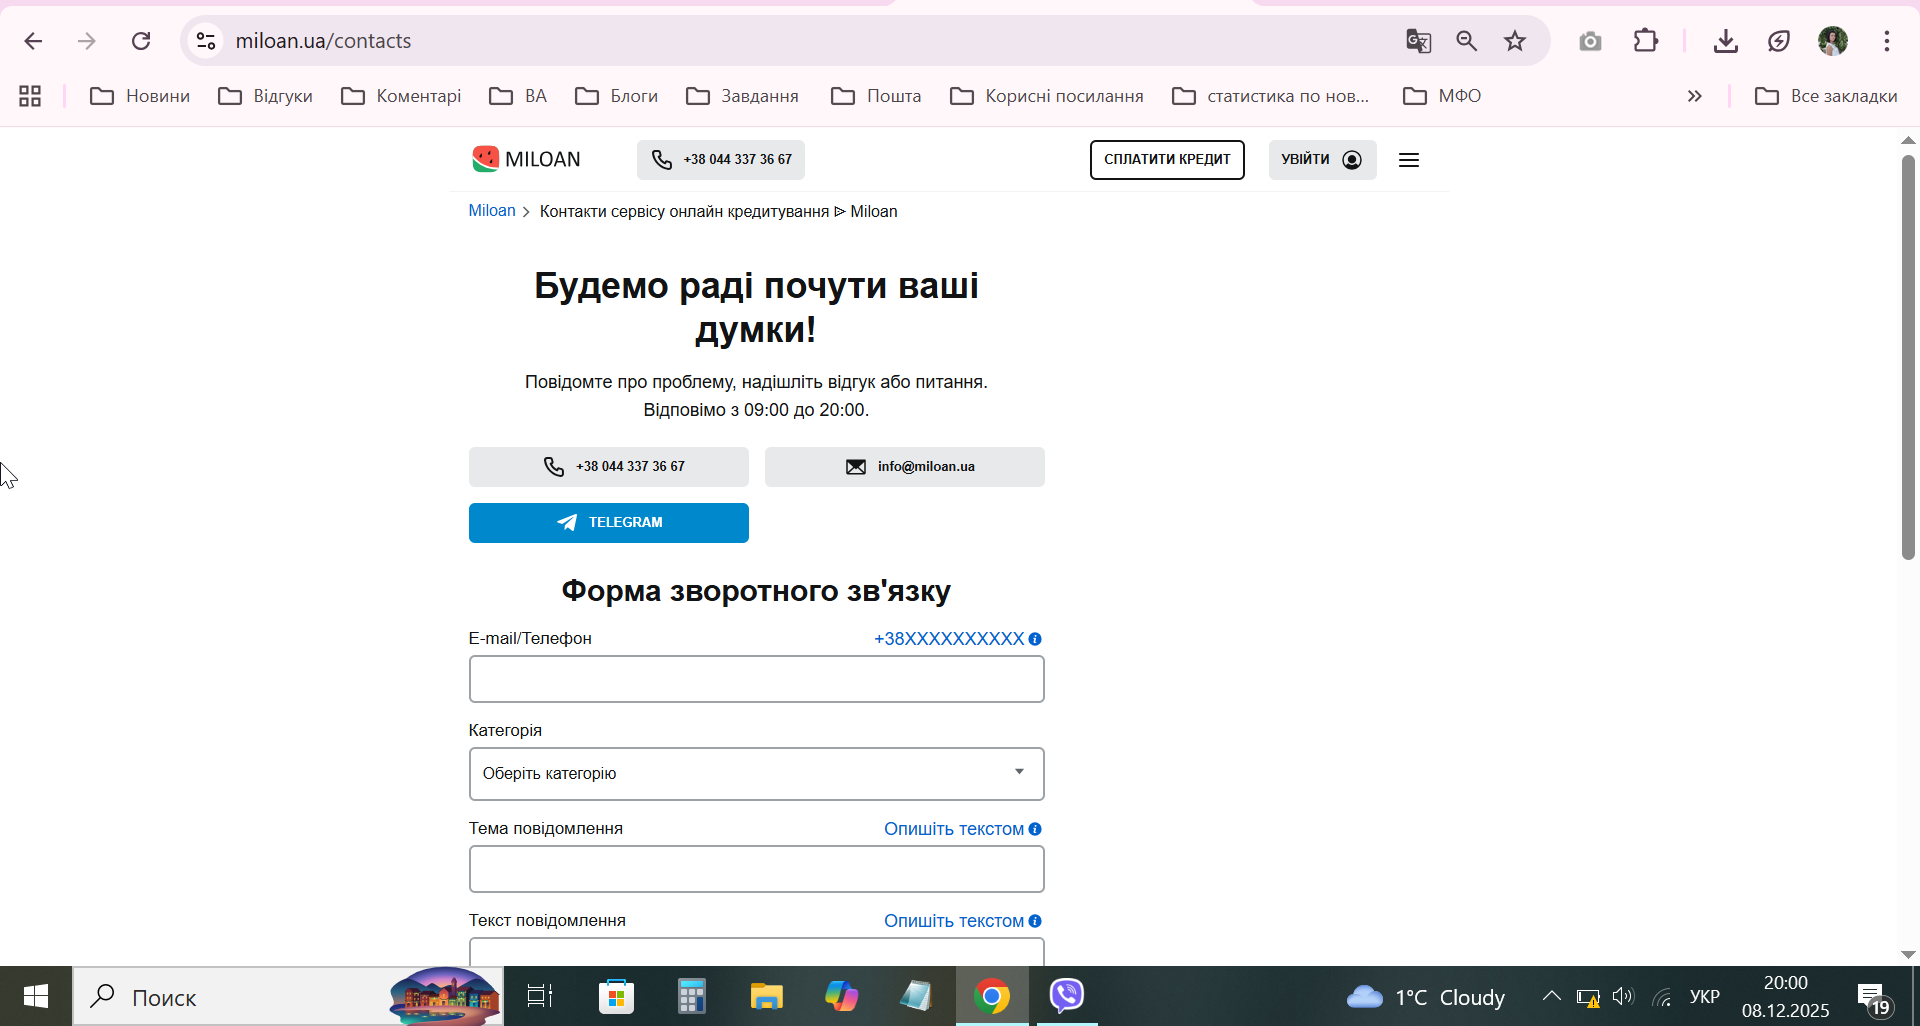Viewport: 1920px width, 1026px height.
Task: Show more hidden bookmarks chevron
Action: pyautogui.click(x=1694, y=96)
